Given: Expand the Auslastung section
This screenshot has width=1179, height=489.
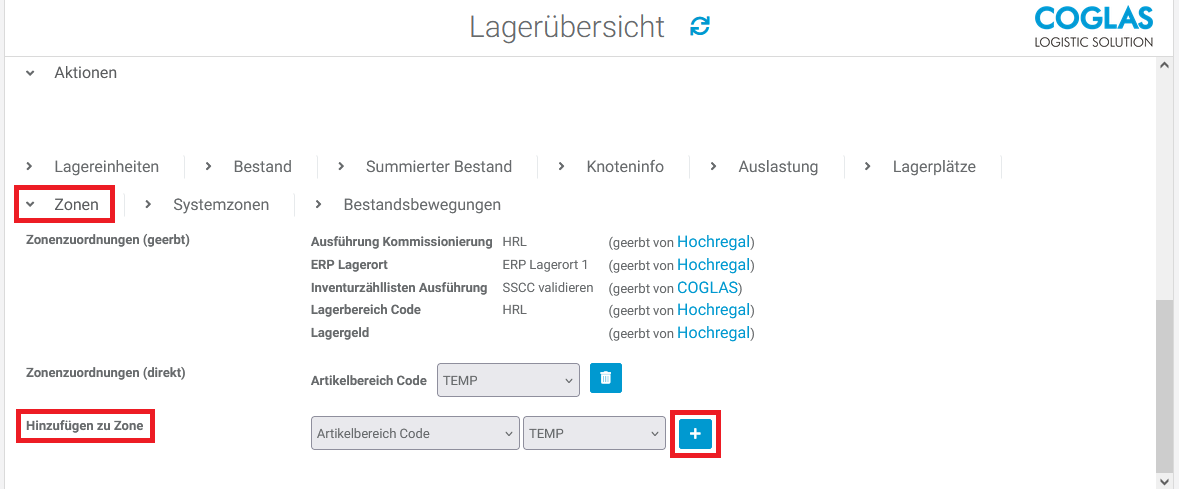Looking at the screenshot, I should point(765,166).
